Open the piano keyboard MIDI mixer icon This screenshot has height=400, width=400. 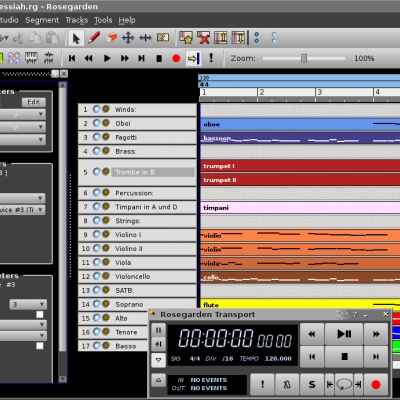(31, 58)
